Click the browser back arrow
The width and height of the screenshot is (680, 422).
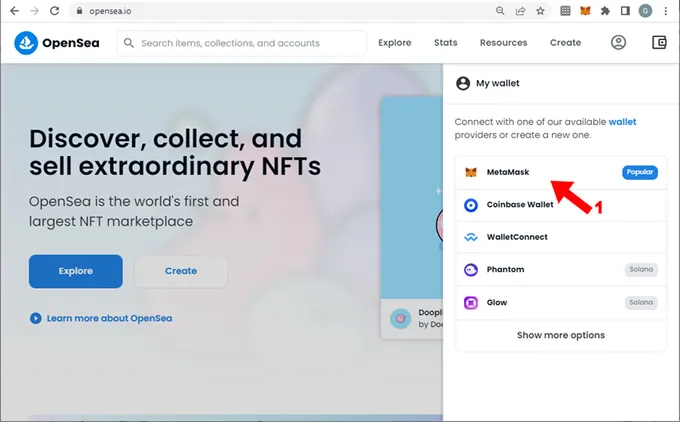click(x=13, y=11)
